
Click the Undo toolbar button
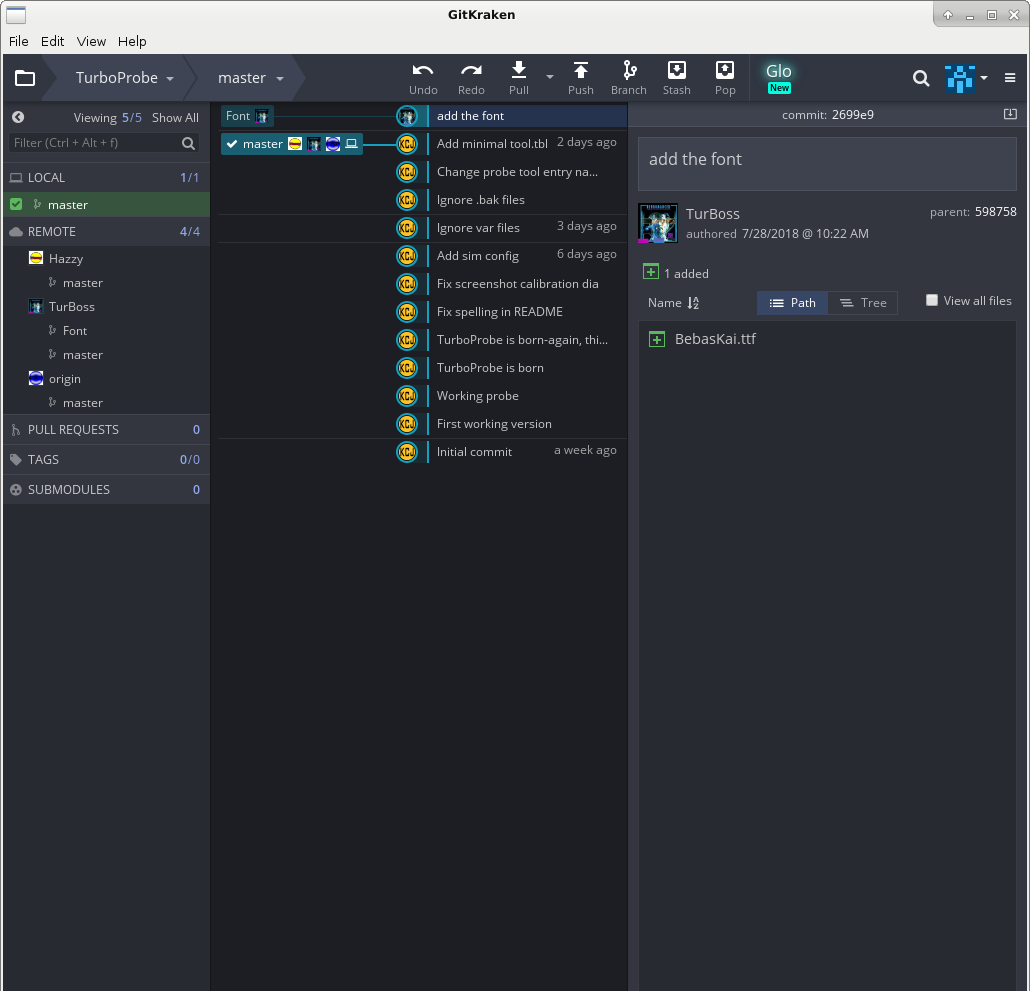point(423,79)
